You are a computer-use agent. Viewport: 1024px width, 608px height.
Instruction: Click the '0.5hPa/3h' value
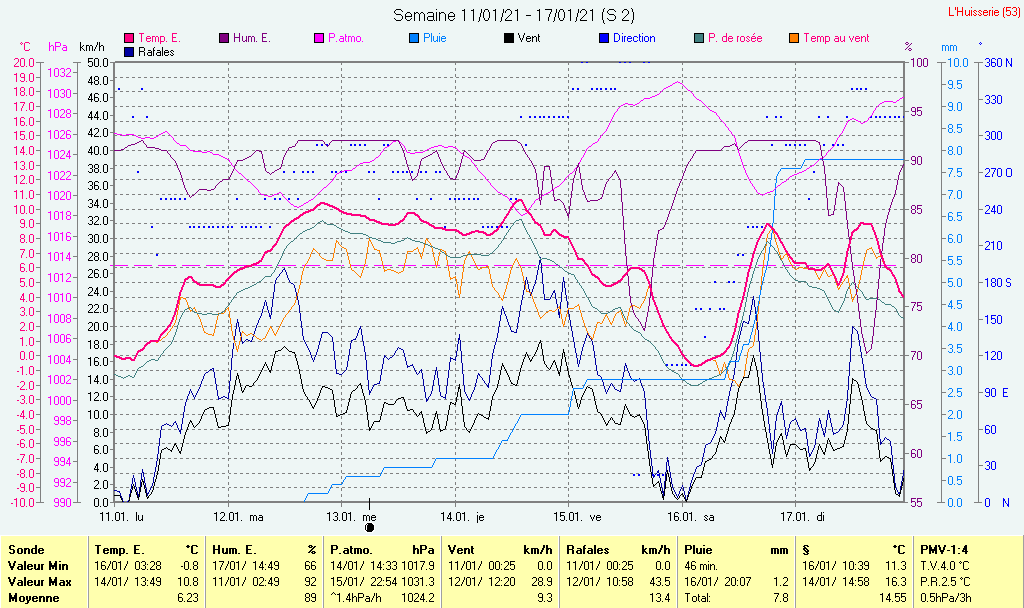tap(946, 598)
